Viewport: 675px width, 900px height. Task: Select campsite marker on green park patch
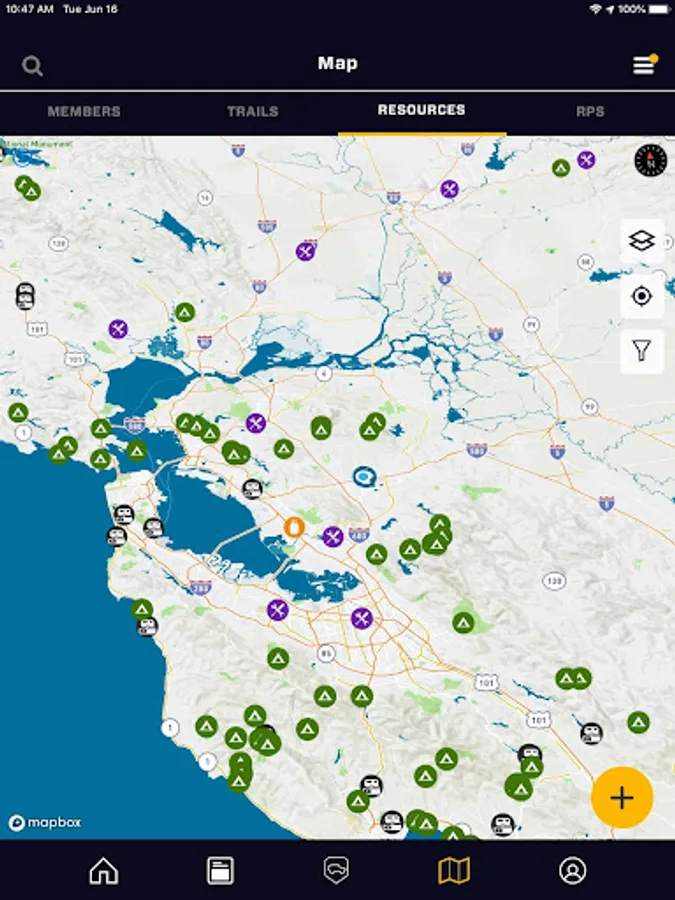463,623
